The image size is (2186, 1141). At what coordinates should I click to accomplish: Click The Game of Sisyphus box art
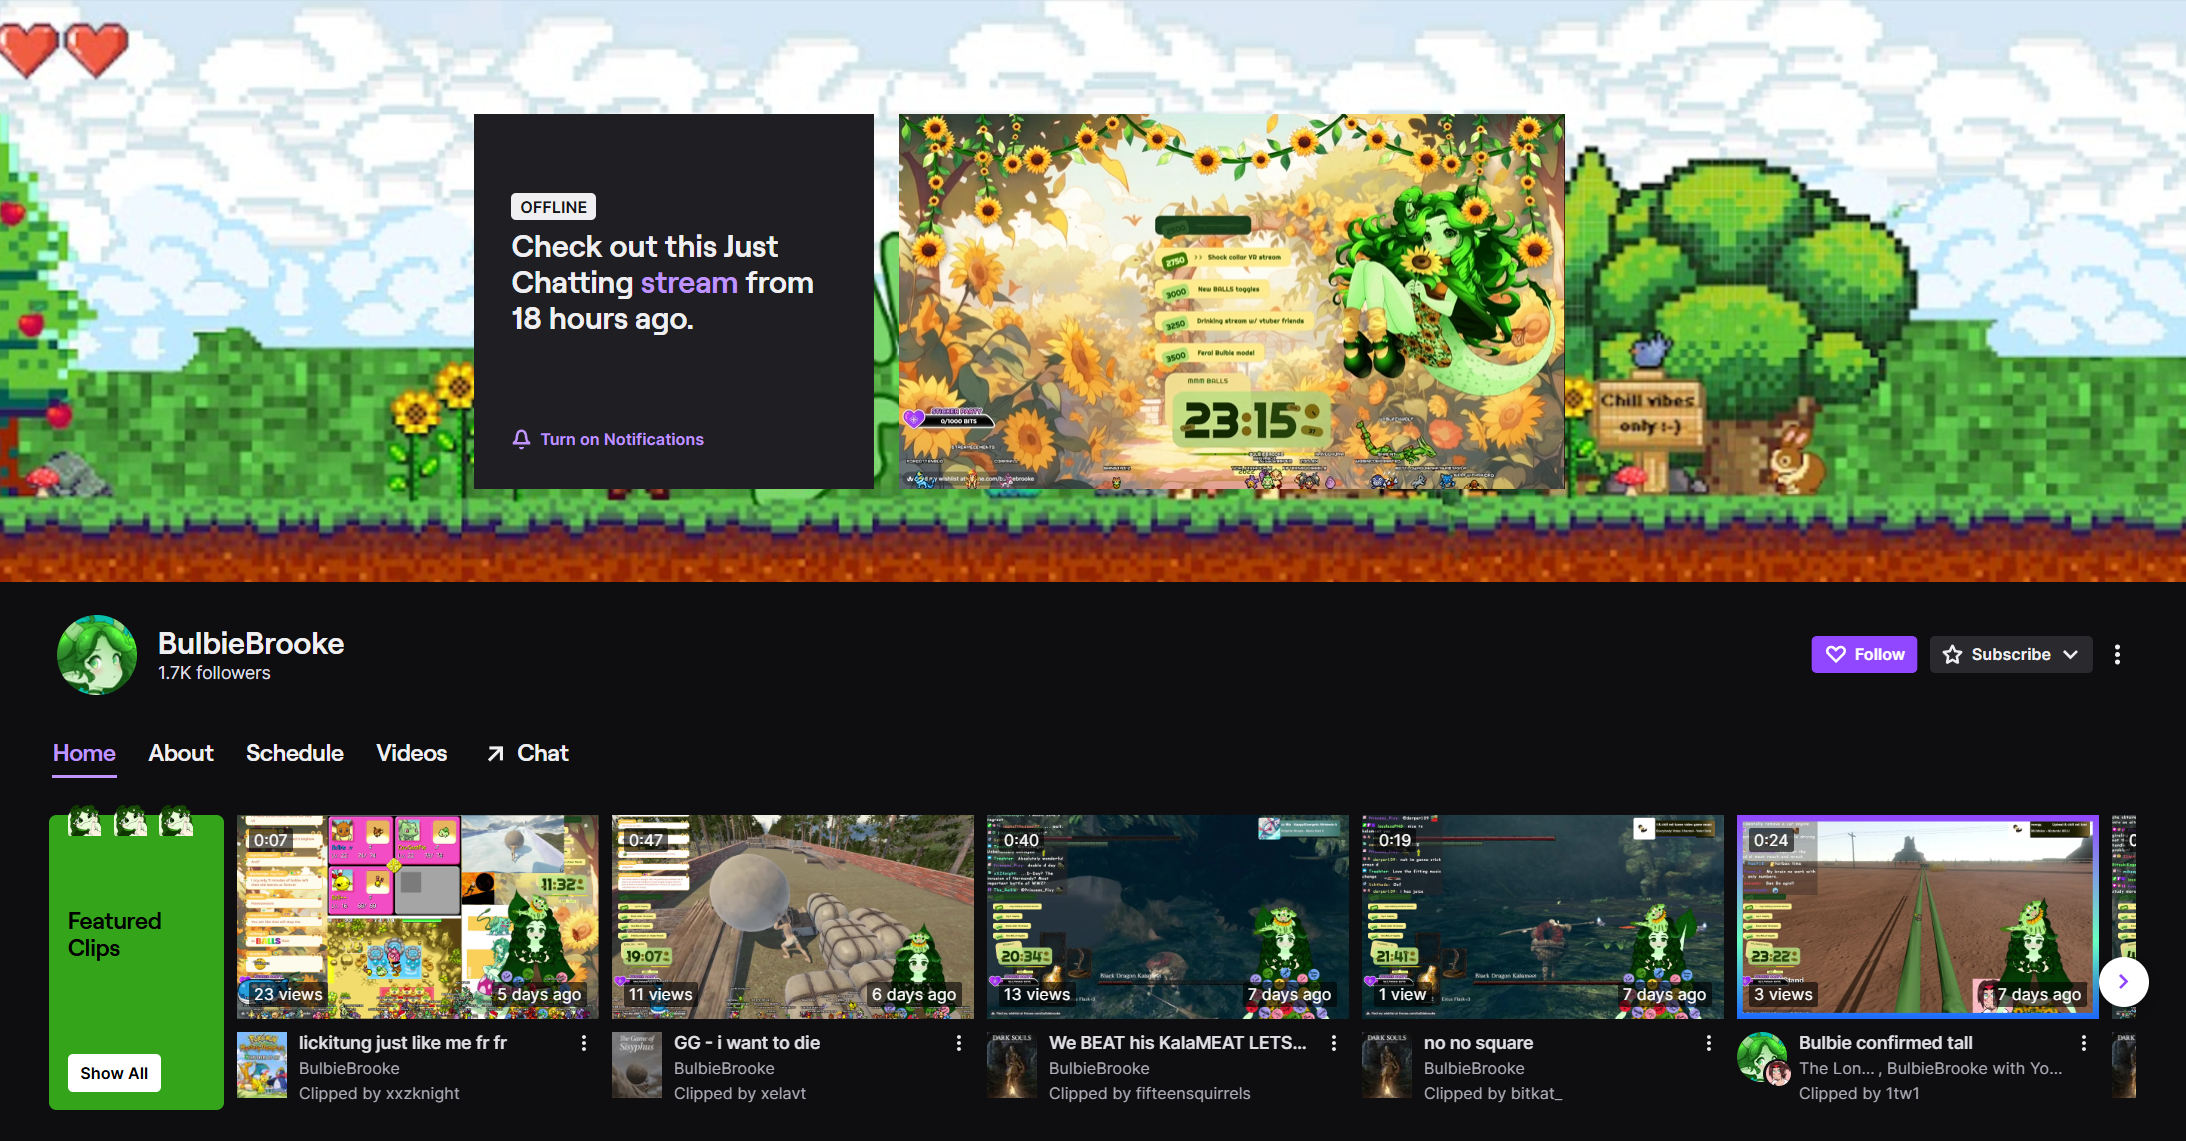click(637, 1065)
